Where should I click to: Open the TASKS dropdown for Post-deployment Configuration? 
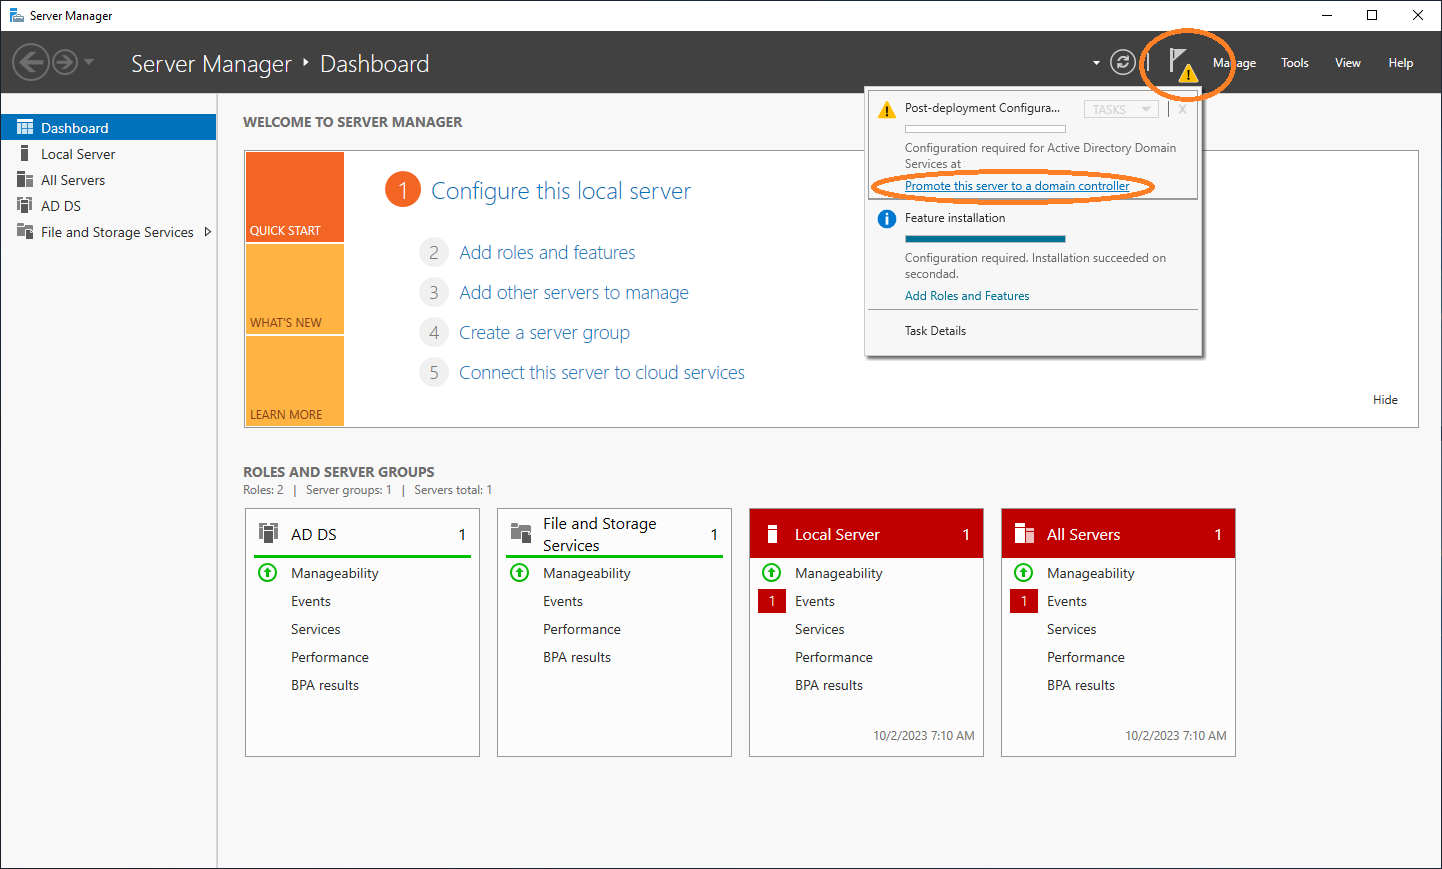point(1120,108)
